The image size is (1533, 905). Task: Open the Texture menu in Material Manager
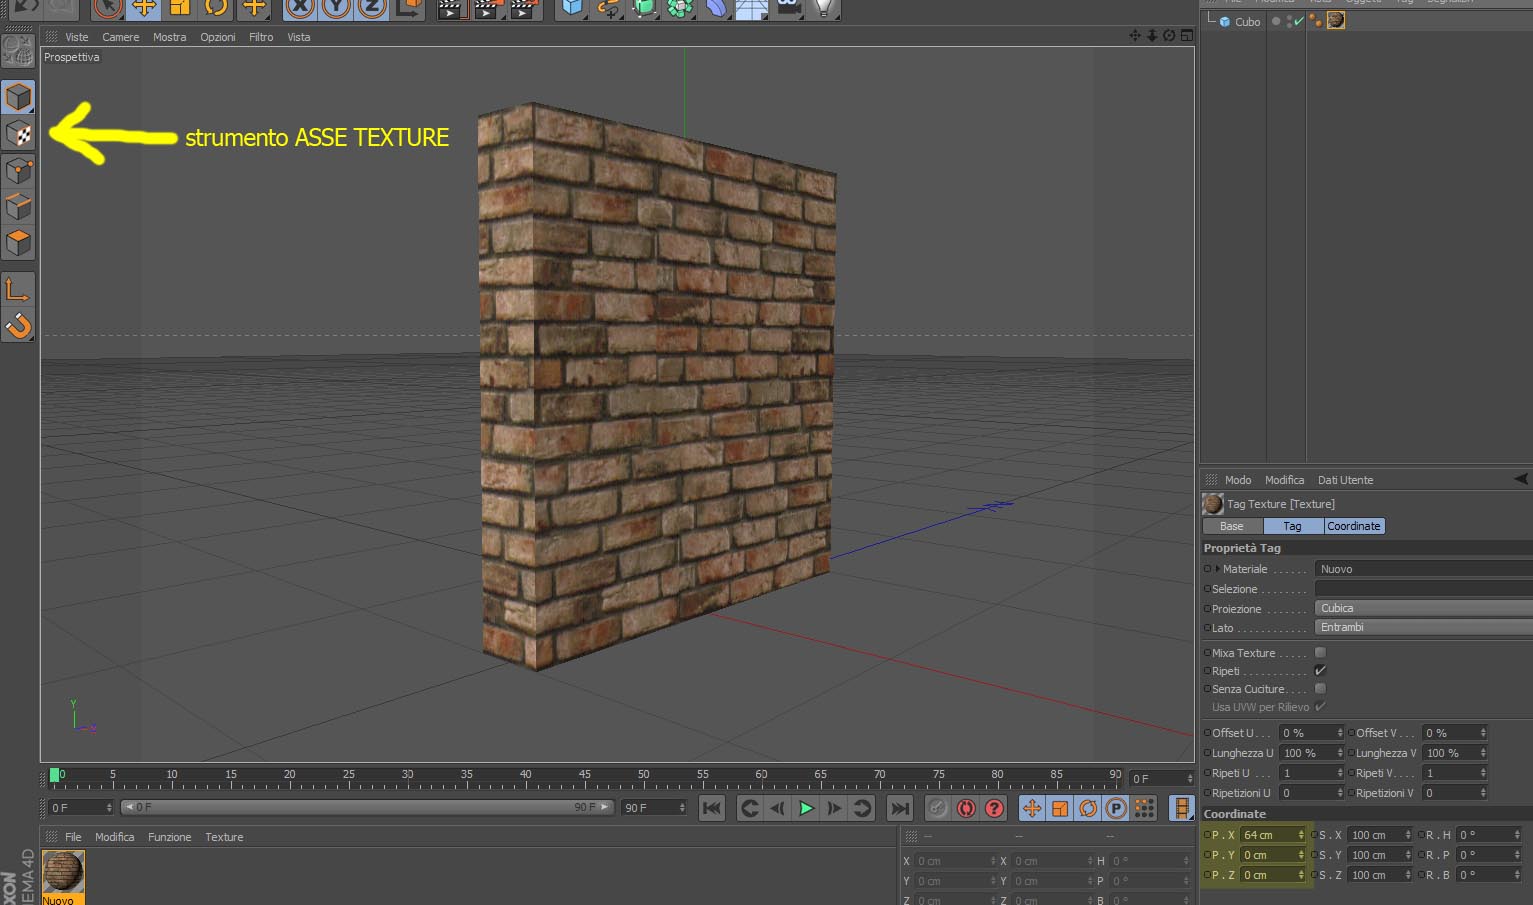pos(224,837)
